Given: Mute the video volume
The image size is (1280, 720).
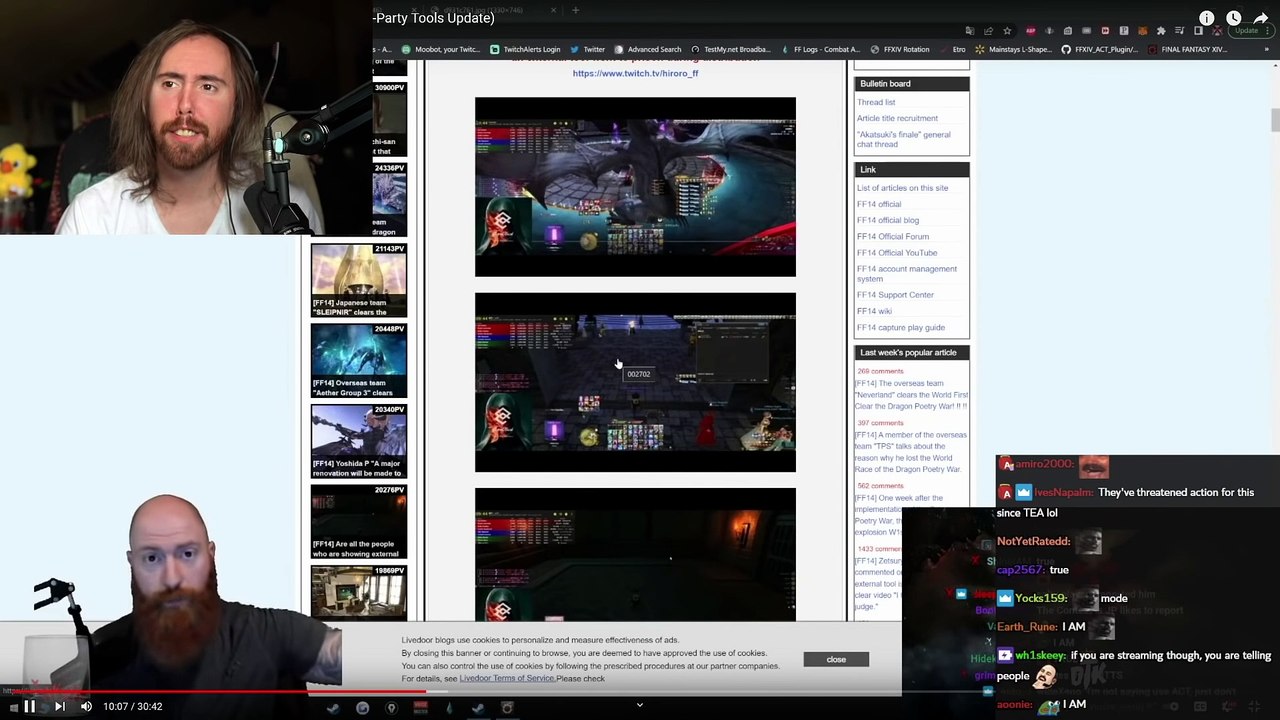Looking at the screenshot, I should [x=86, y=706].
